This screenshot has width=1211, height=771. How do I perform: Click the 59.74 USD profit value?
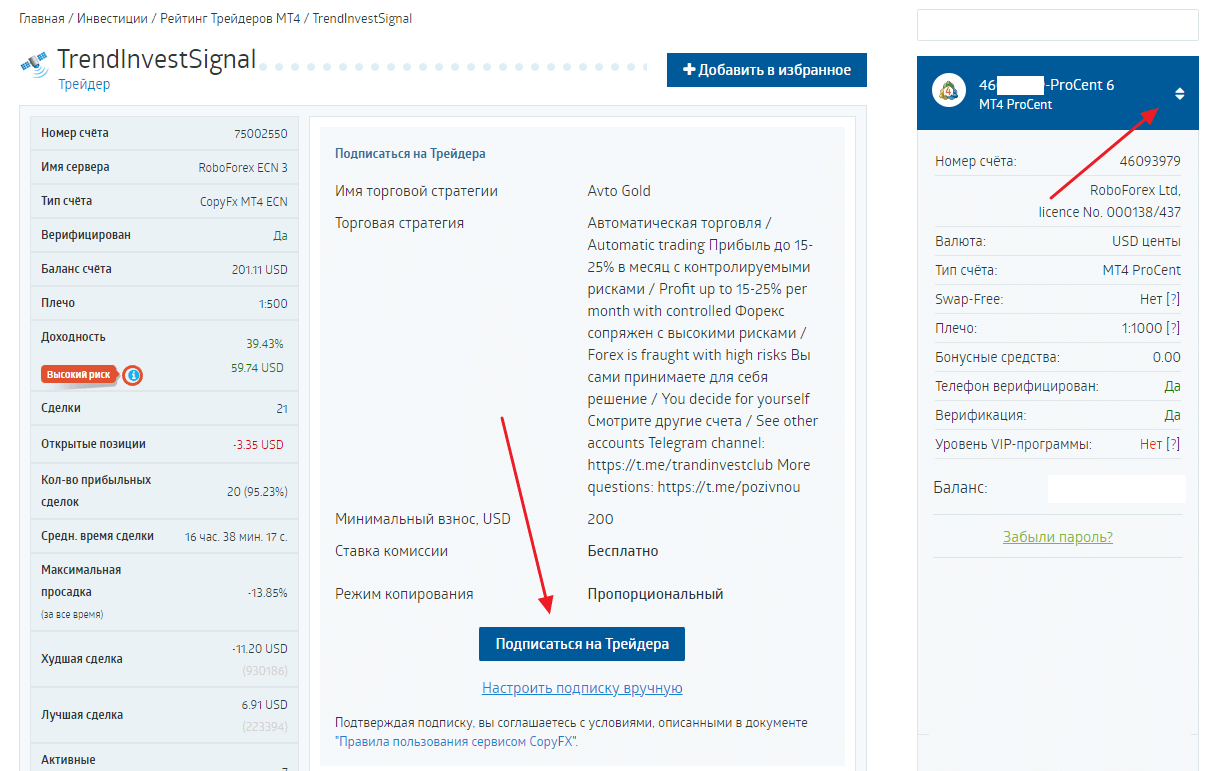tap(257, 368)
